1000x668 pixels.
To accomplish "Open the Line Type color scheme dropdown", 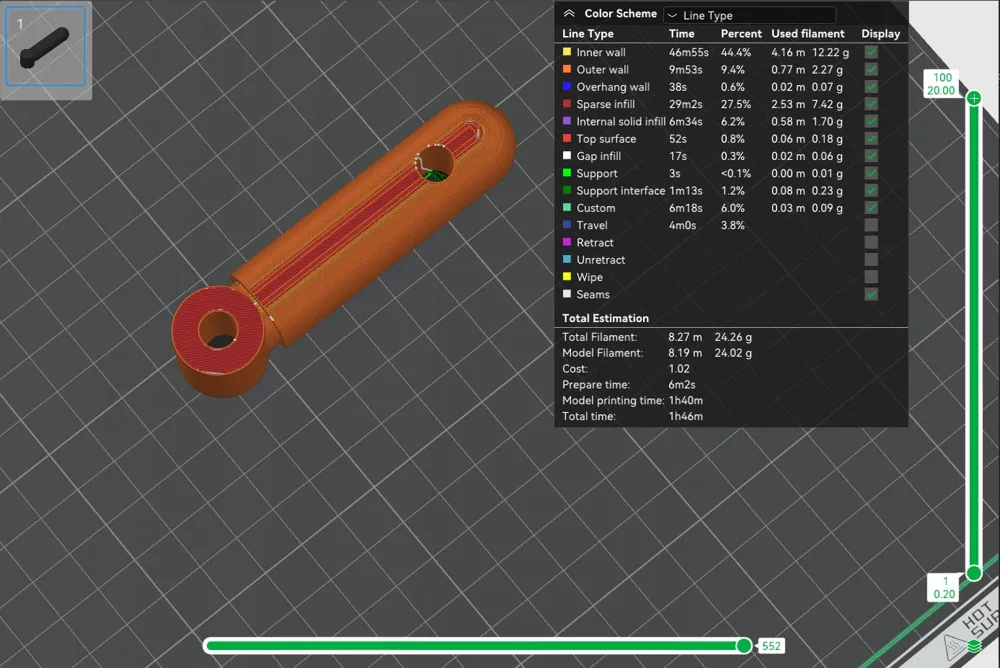I will 749,15.
